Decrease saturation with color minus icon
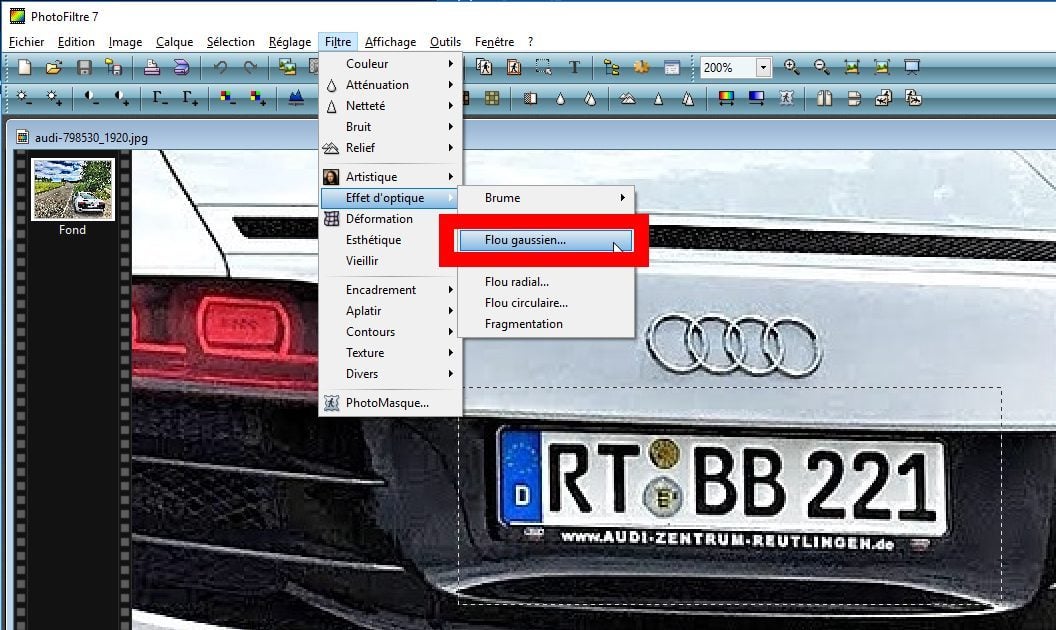Image resolution: width=1056 pixels, height=630 pixels. click(228, 98)
